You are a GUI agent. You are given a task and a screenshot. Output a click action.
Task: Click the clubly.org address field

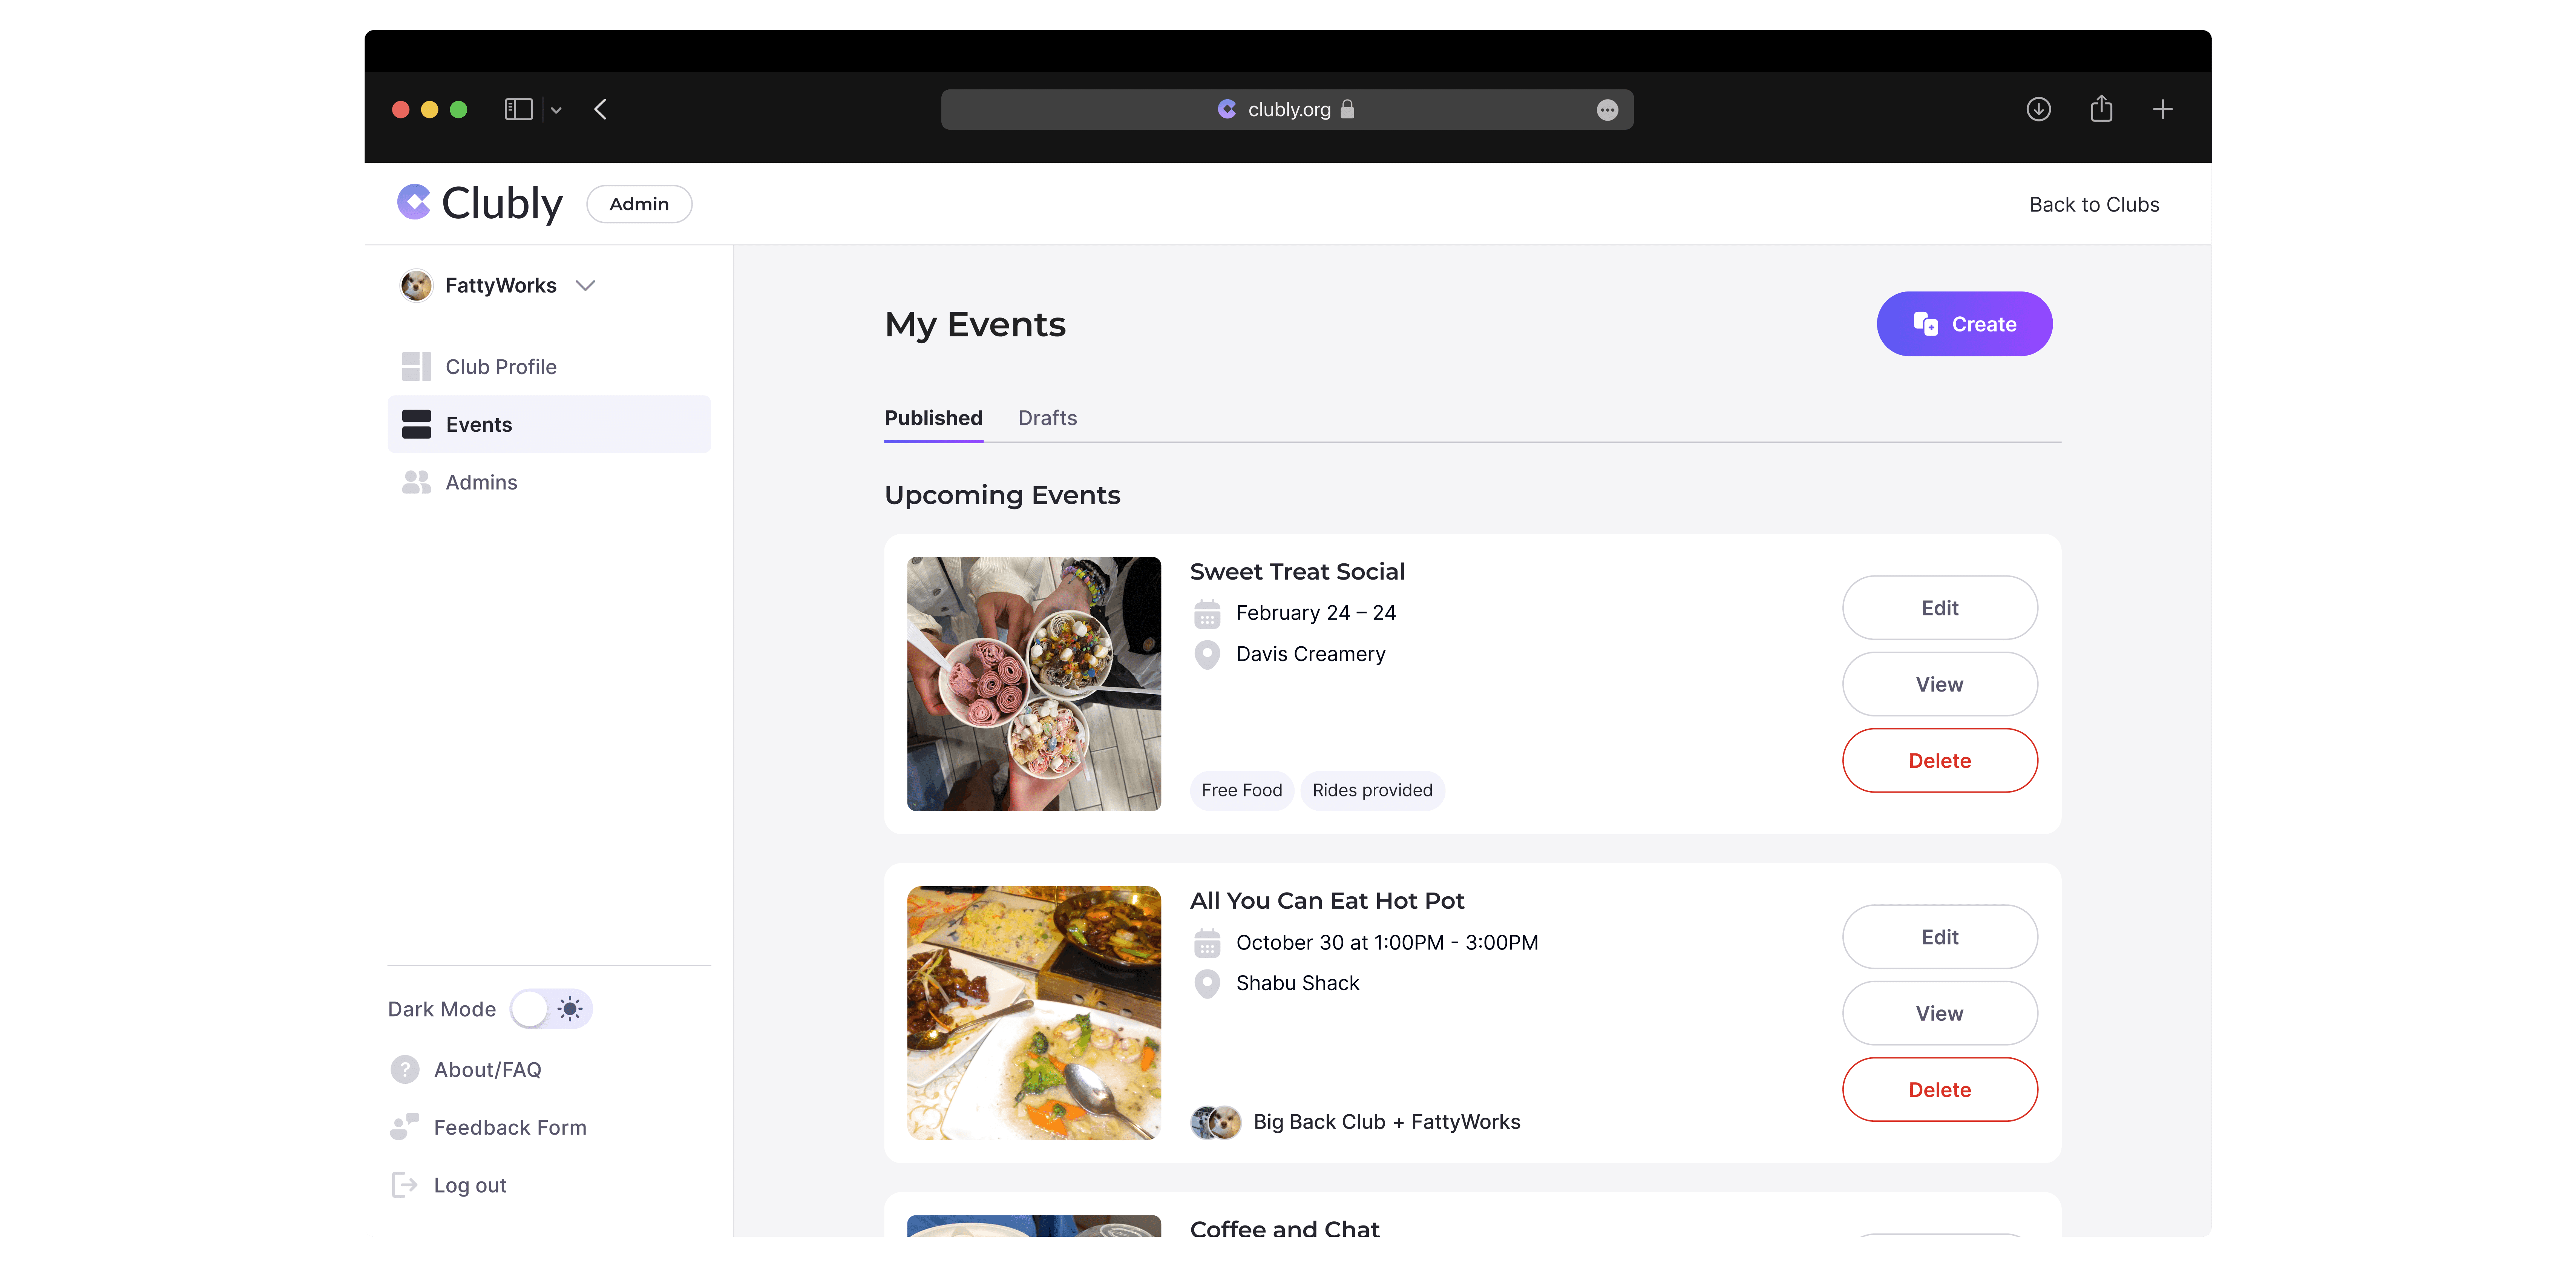click(x=1287, y=110)
